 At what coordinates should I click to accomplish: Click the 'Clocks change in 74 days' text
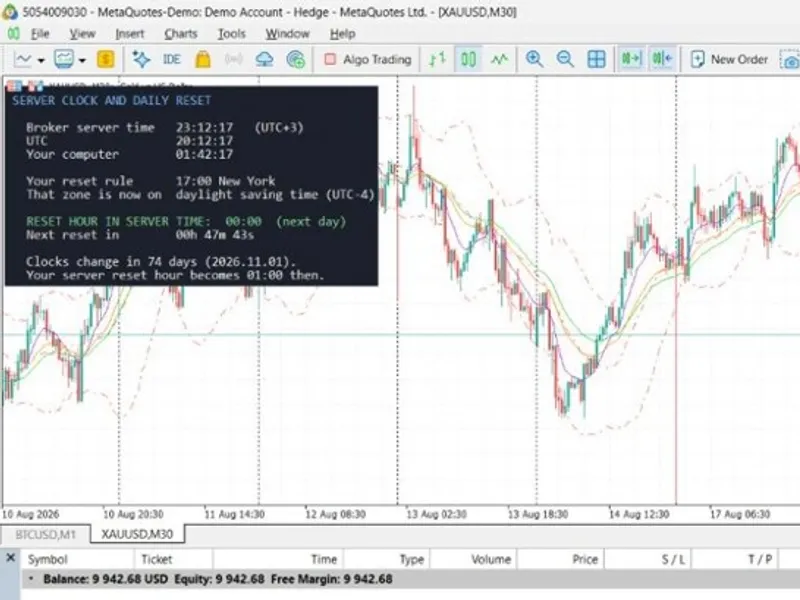pyautogui.click(x=161, y=262)
